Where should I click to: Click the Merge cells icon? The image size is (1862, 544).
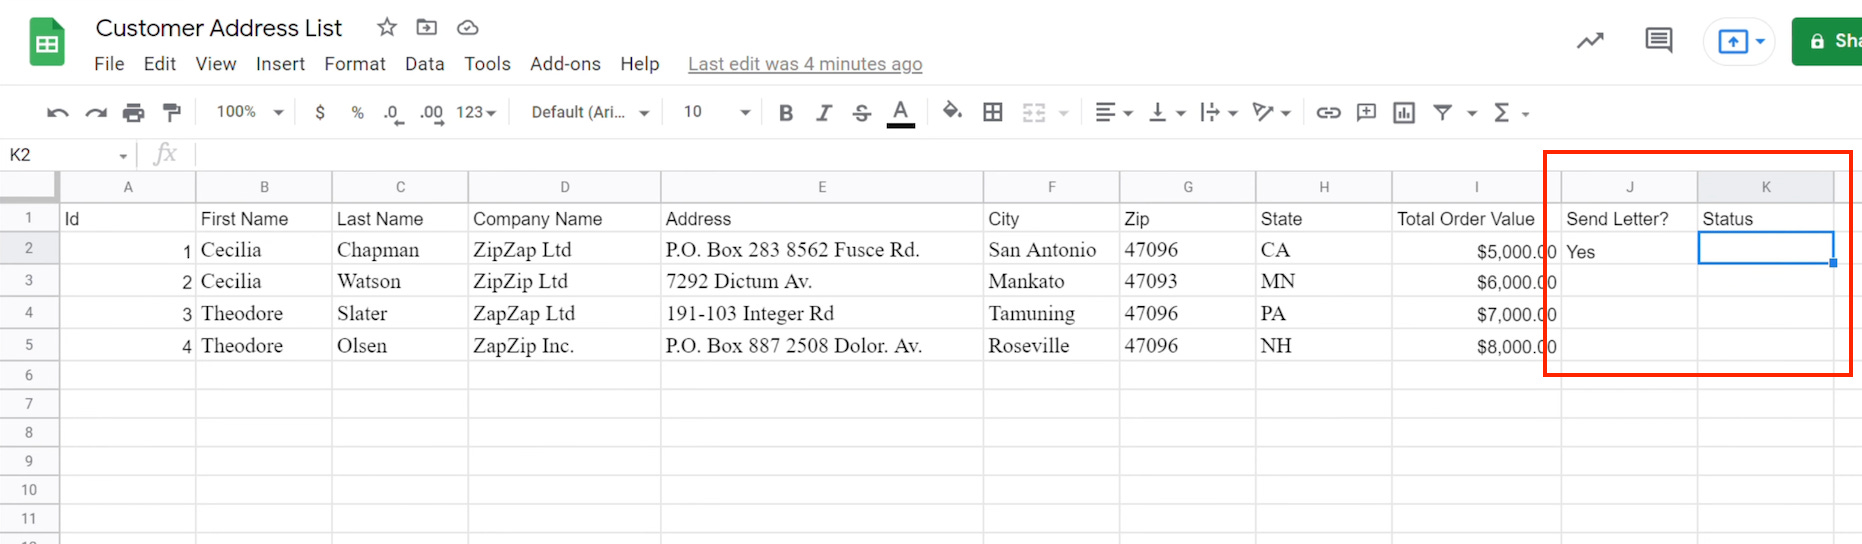point(1034,113)
